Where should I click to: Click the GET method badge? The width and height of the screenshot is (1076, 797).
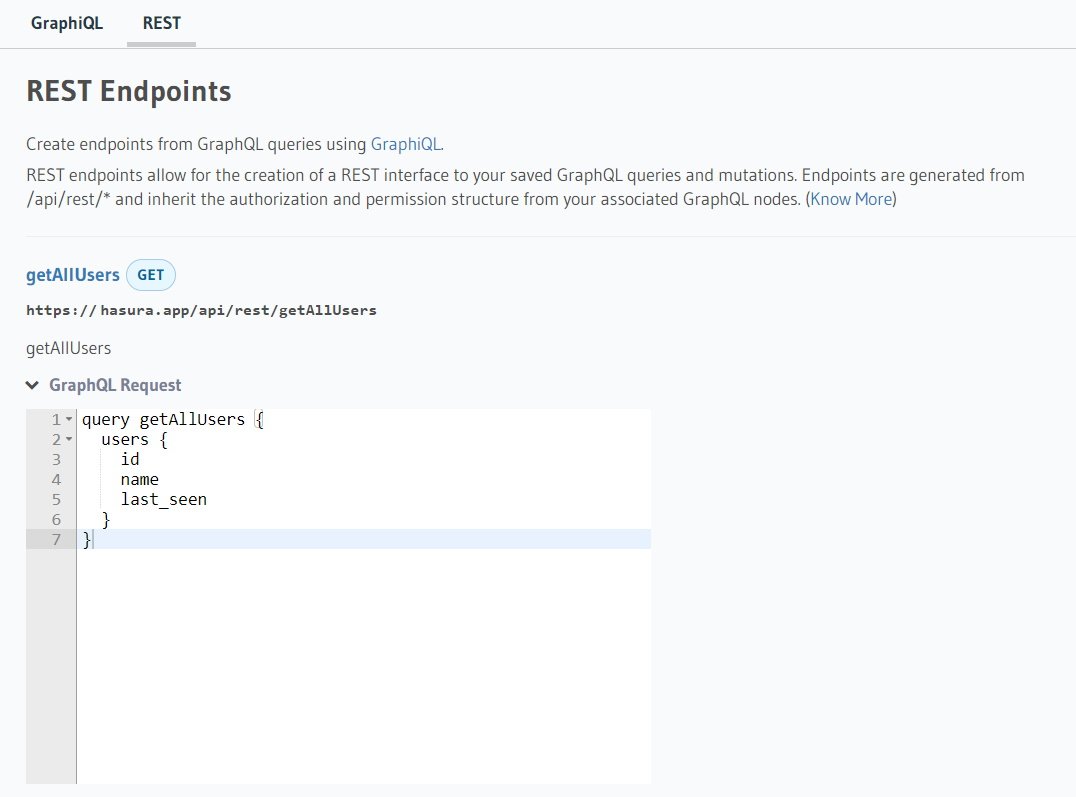click(150, 275)
